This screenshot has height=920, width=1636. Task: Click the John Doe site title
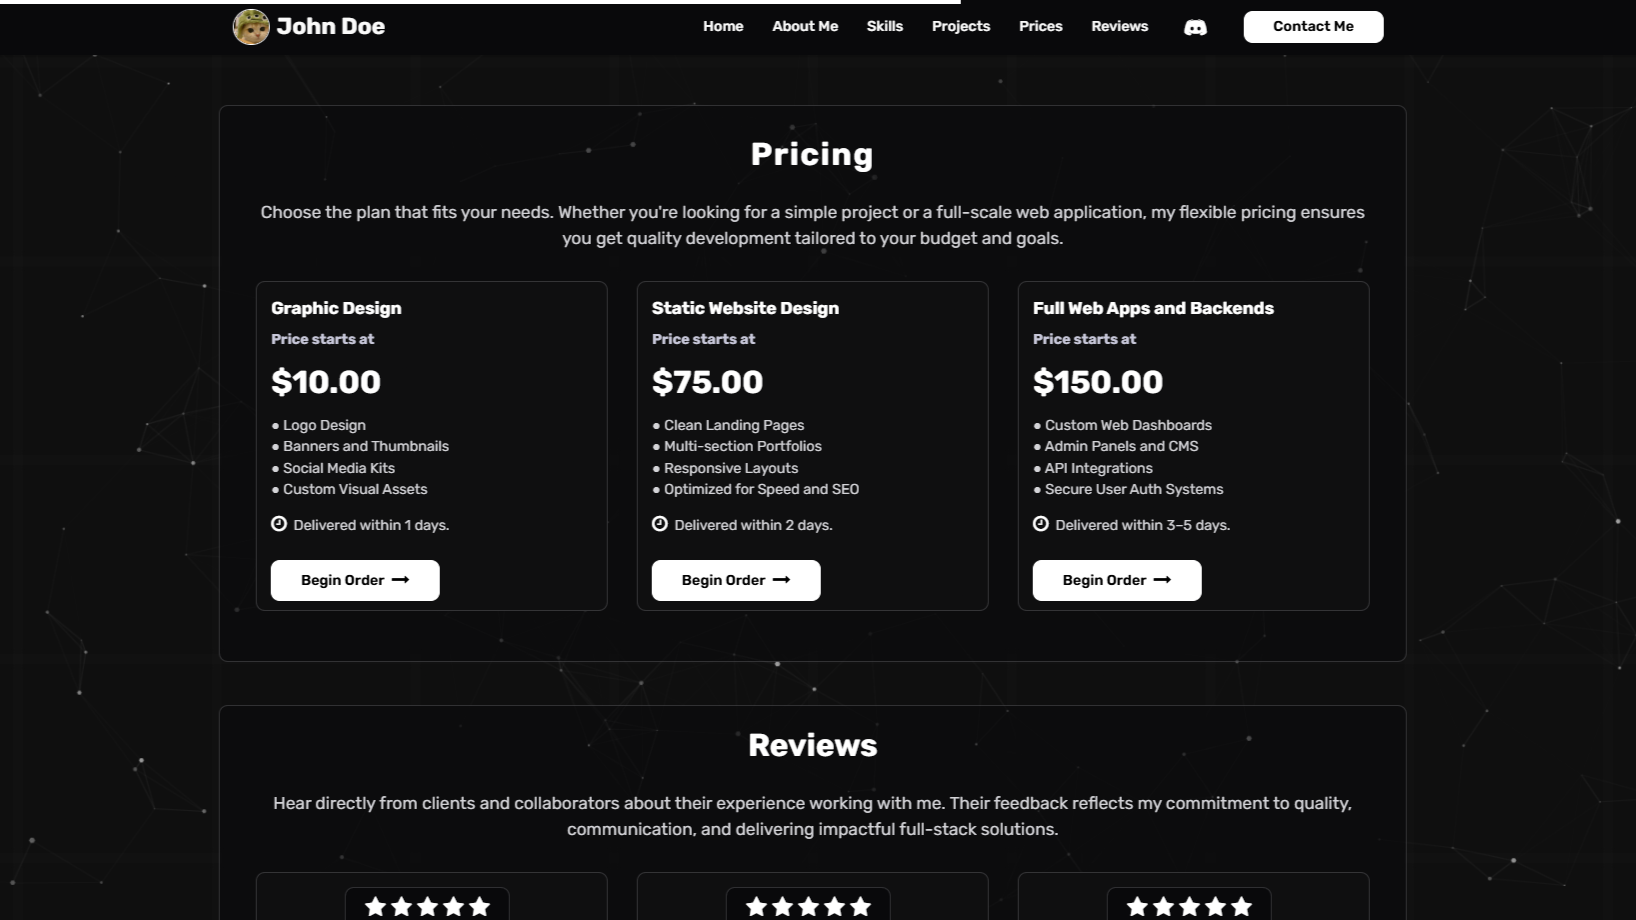(331, 27)
